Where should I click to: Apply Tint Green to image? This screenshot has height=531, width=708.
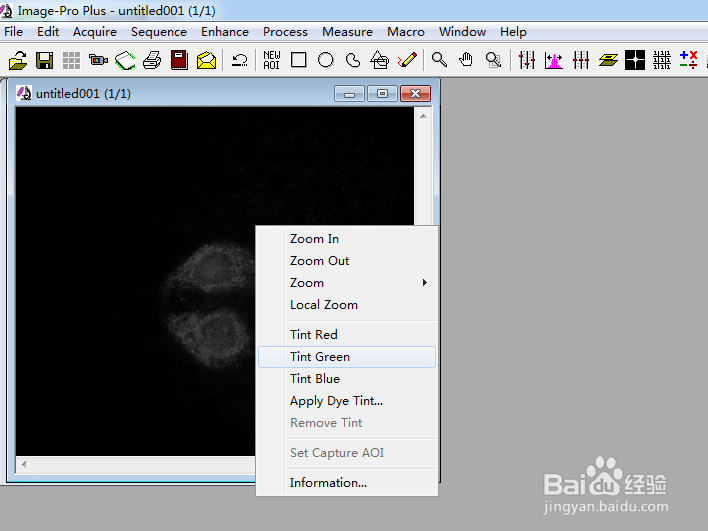[347, 357]
